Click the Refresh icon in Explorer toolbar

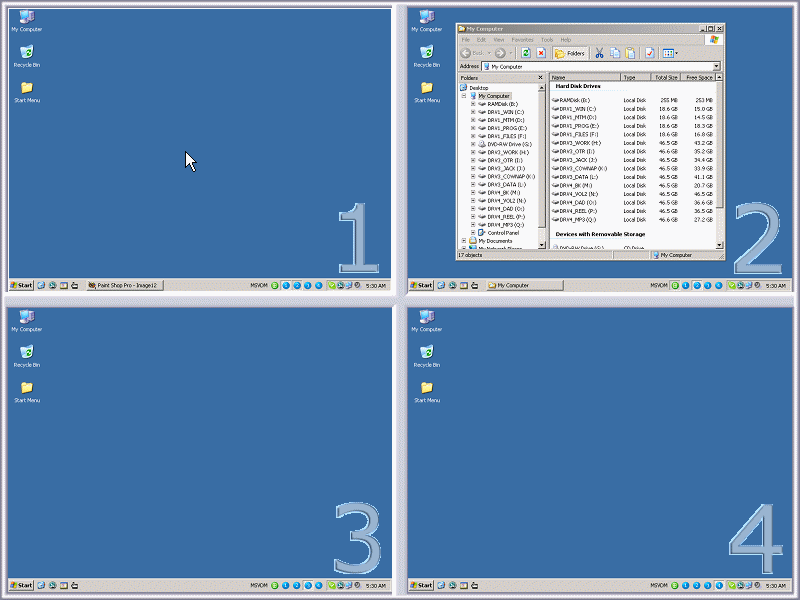526,53
